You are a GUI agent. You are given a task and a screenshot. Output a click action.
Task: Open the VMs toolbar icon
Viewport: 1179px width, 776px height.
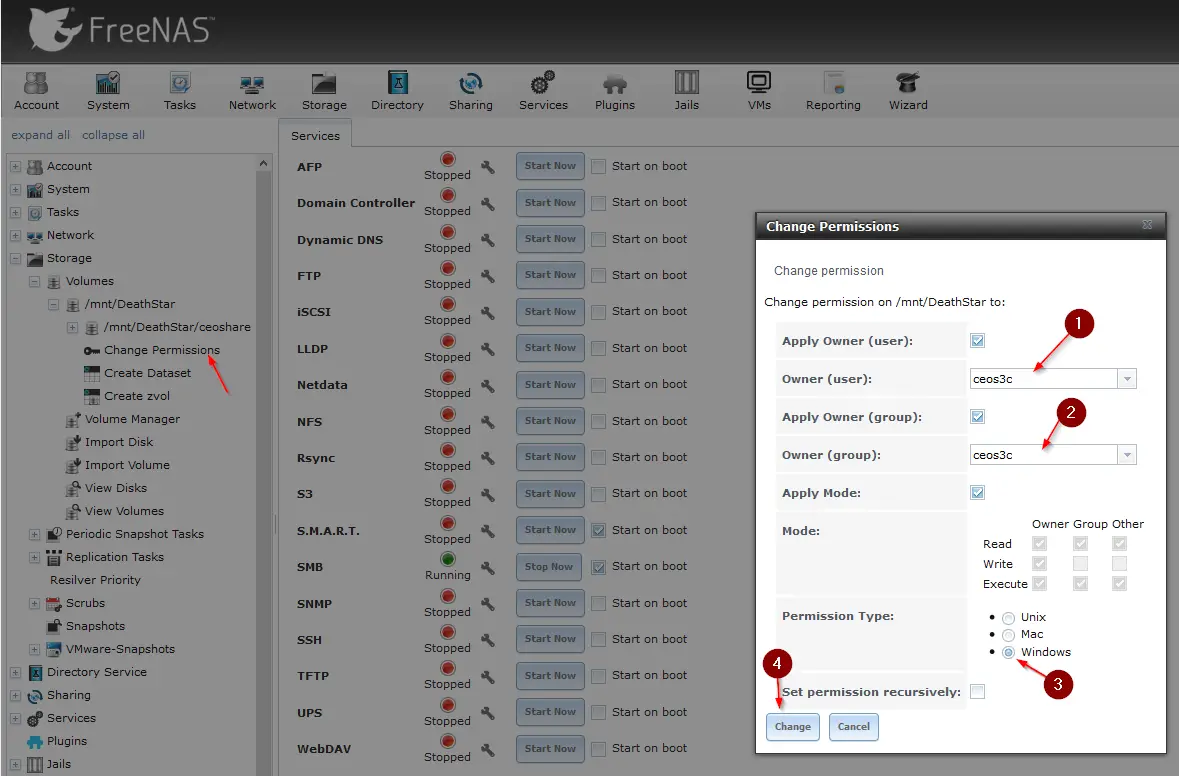pos(759,91)
